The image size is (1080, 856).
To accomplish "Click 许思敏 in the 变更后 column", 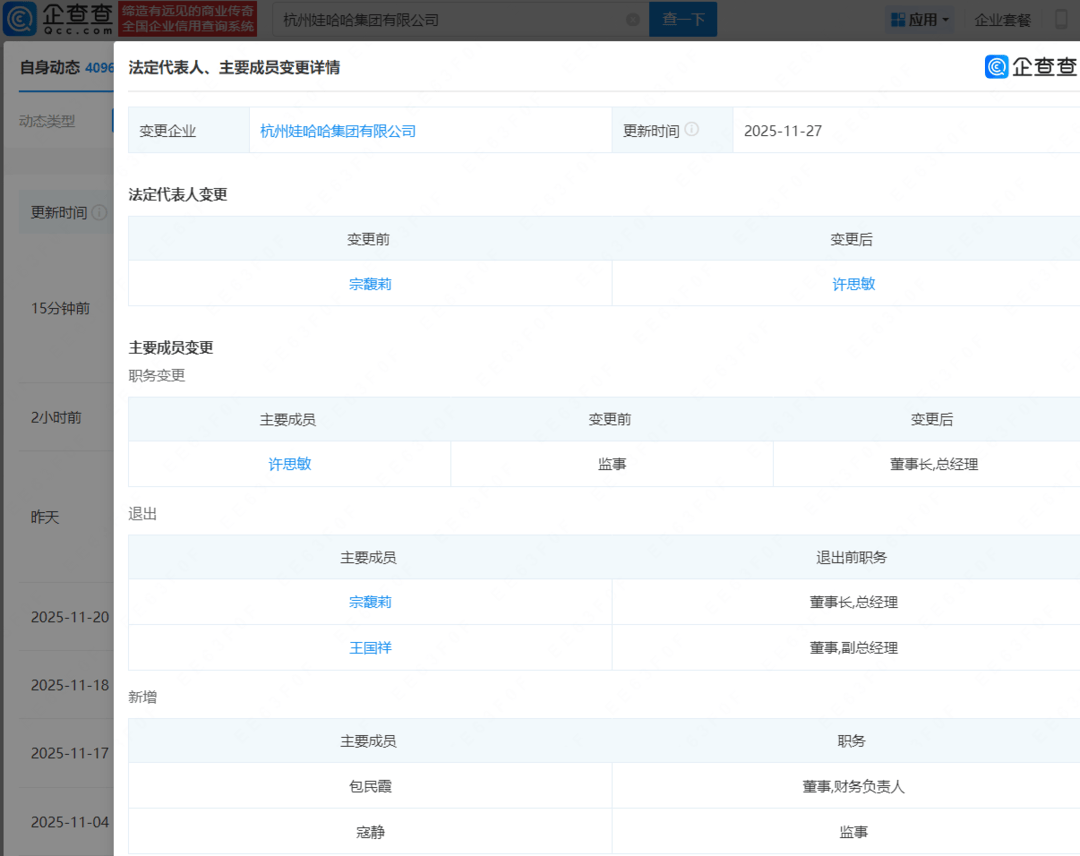I will pos(852,283).
